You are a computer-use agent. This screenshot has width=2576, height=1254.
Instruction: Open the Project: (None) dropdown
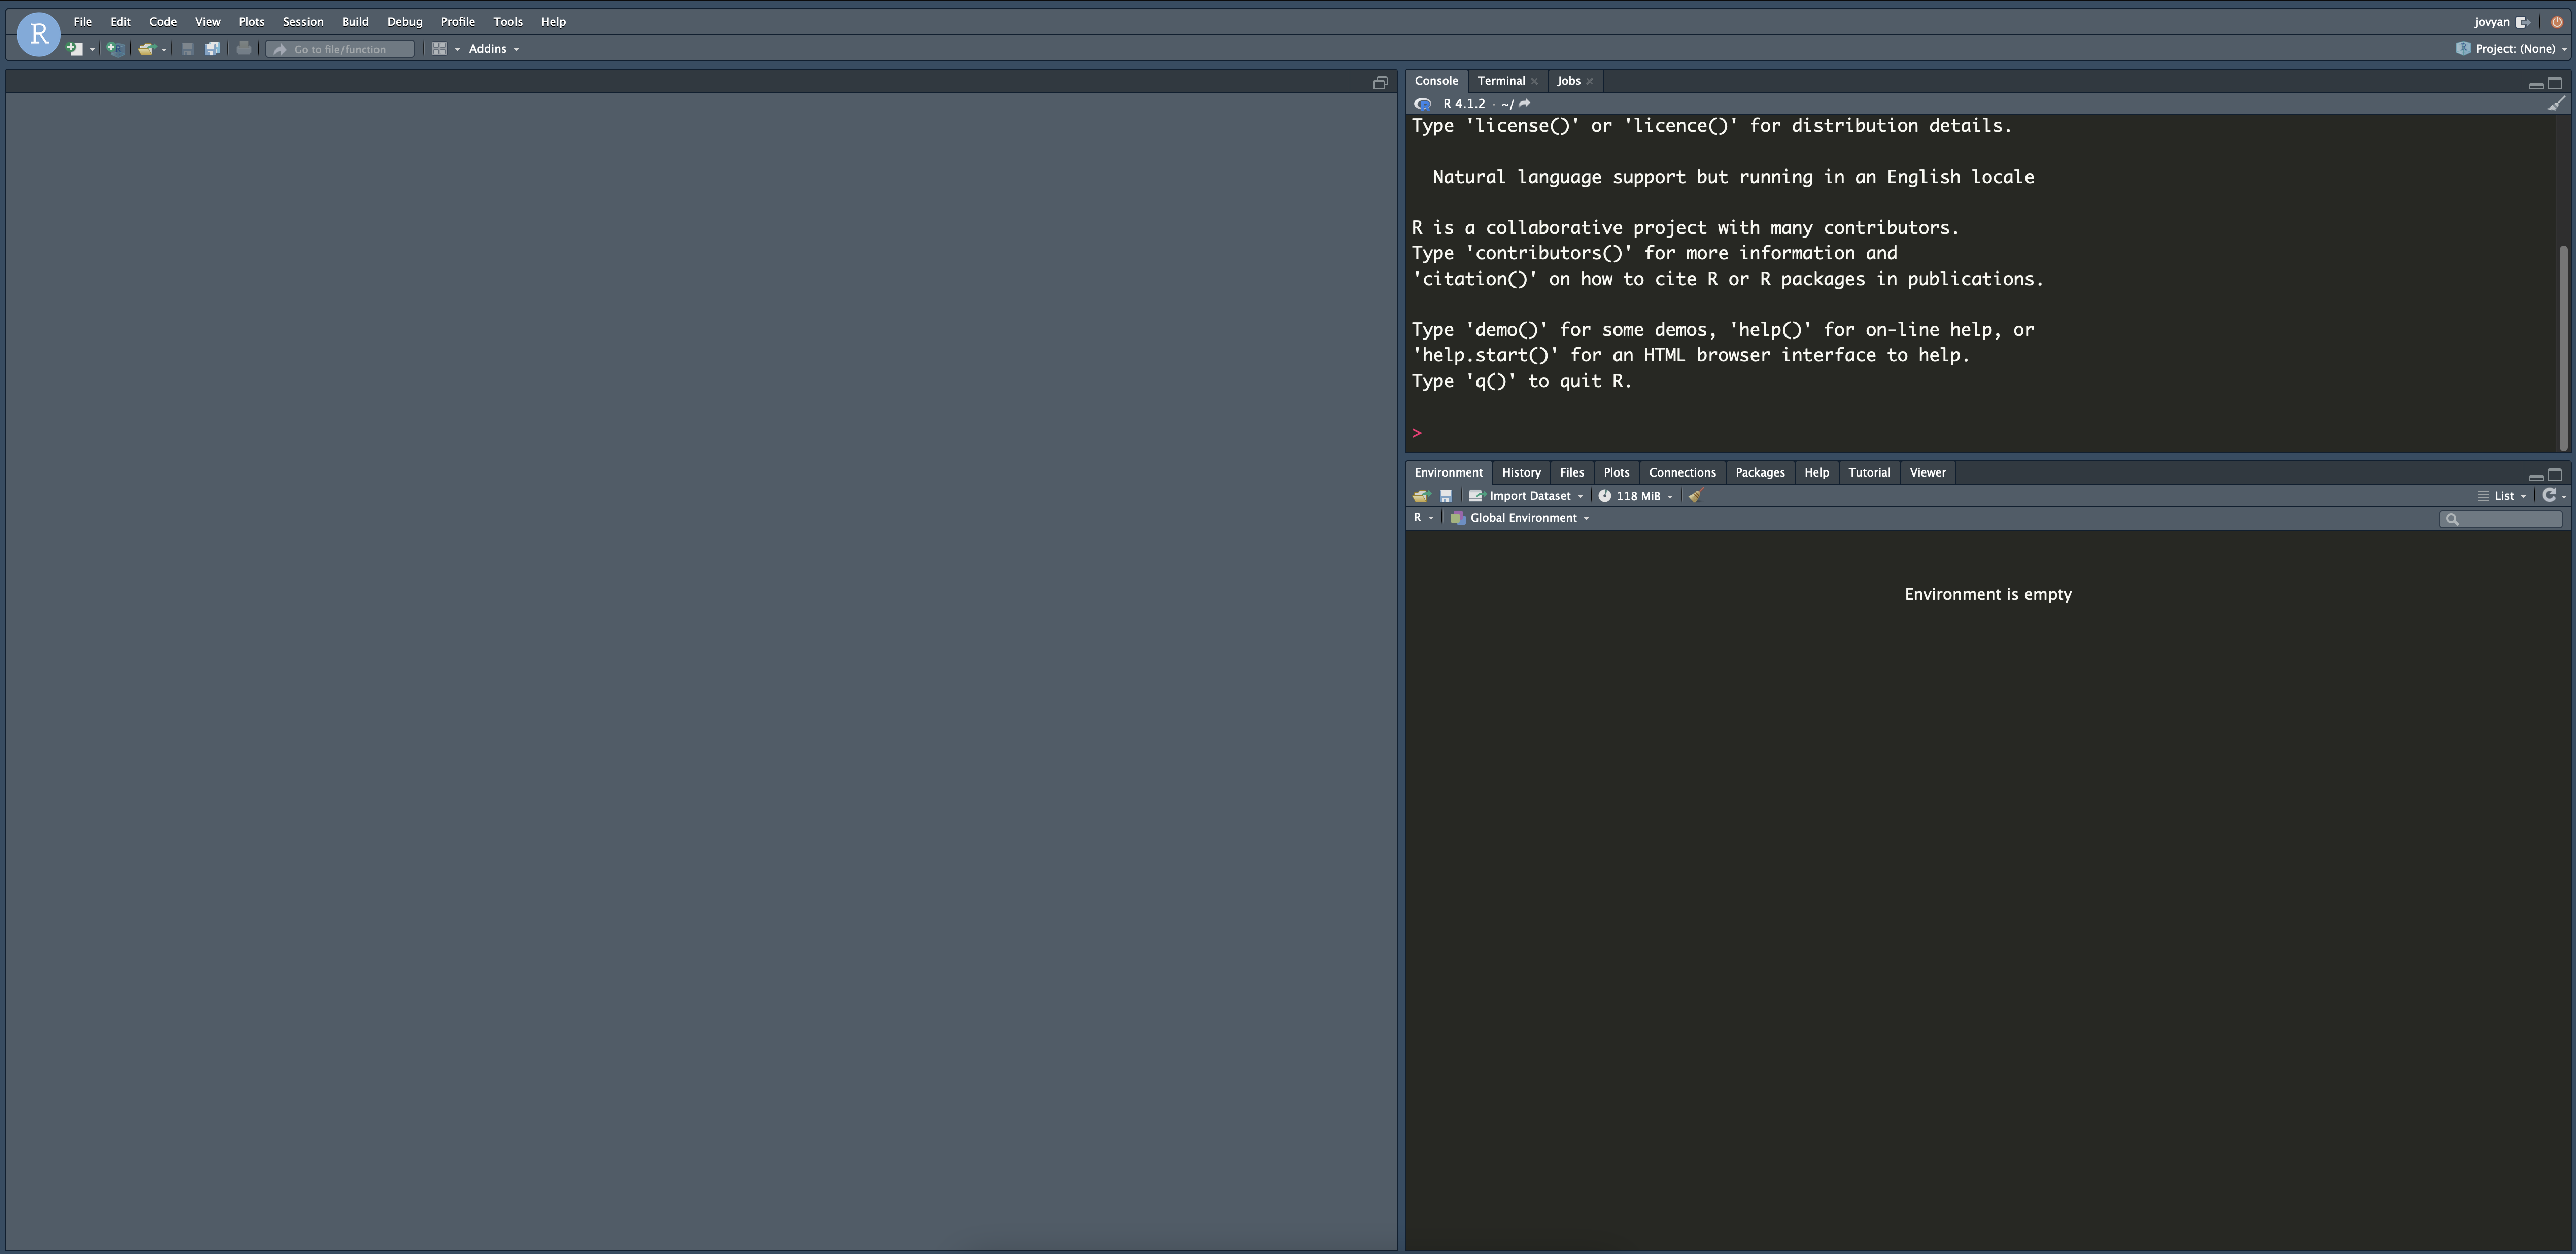click(2511, 49)
